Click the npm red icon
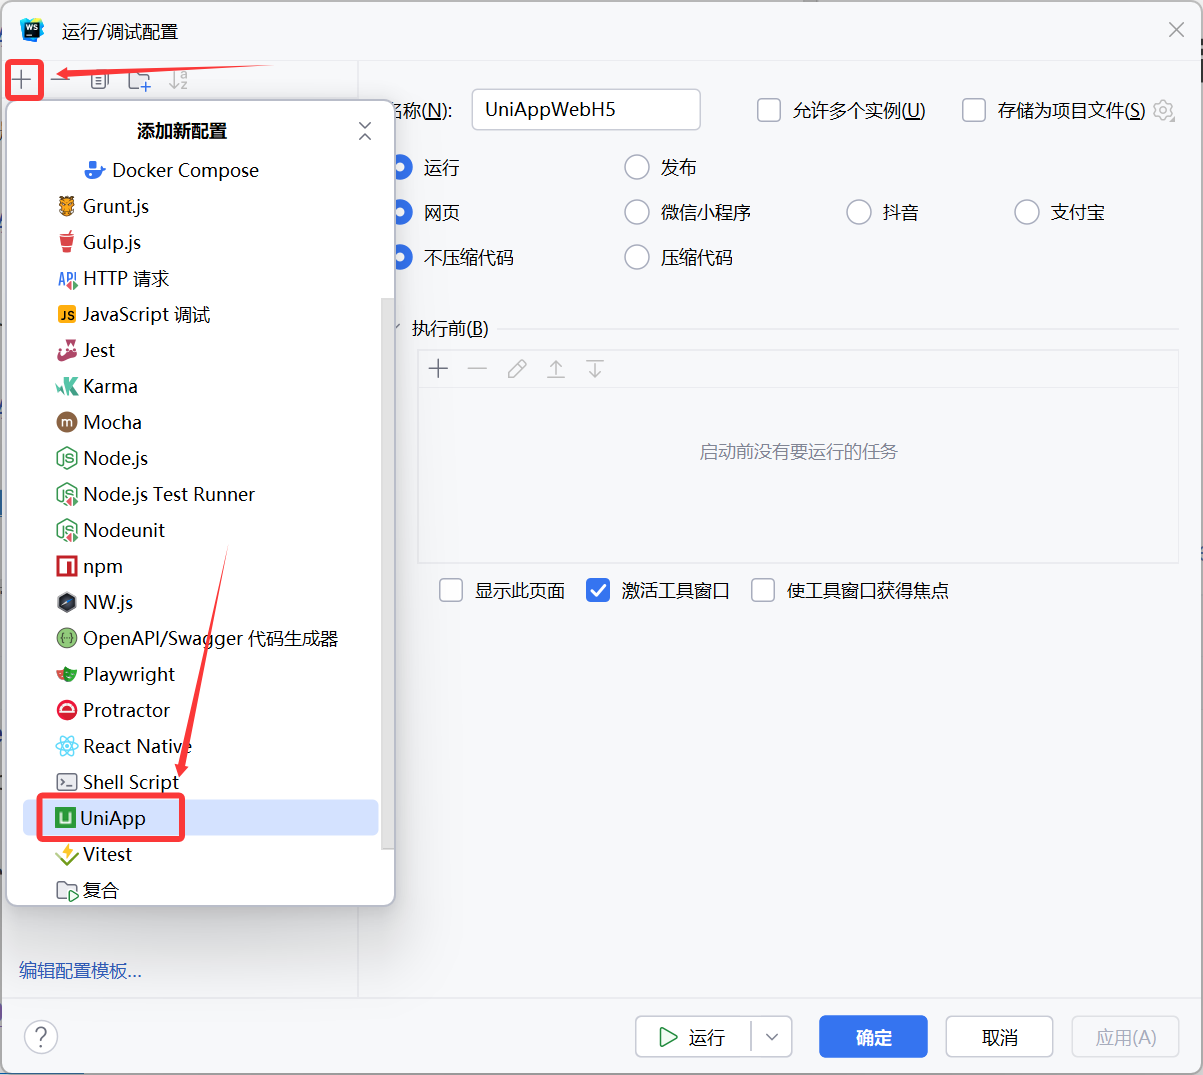1203x1075 pixels. (67, 566)
